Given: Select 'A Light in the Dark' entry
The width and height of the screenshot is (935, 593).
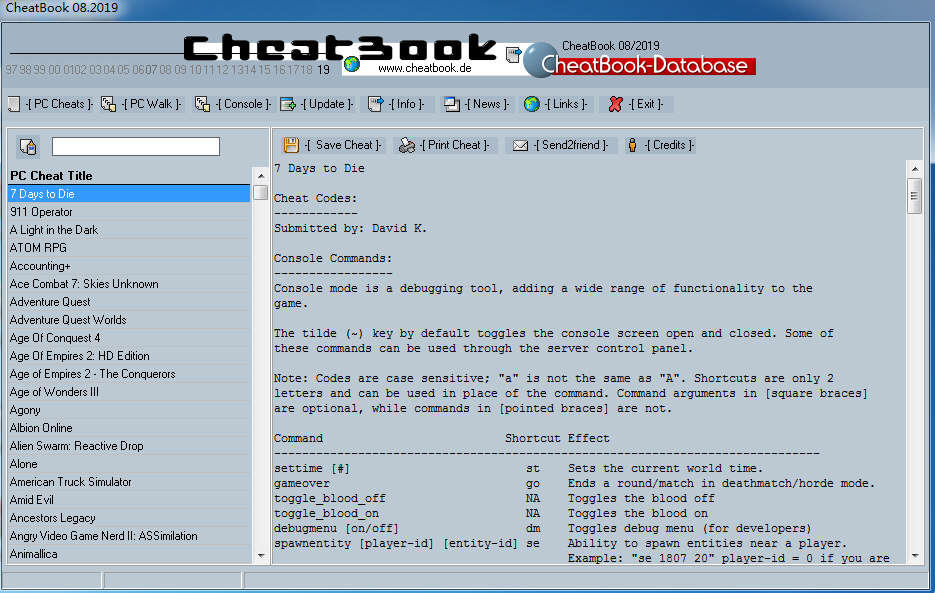Looking at the screenshot, I should coord(129,230).
